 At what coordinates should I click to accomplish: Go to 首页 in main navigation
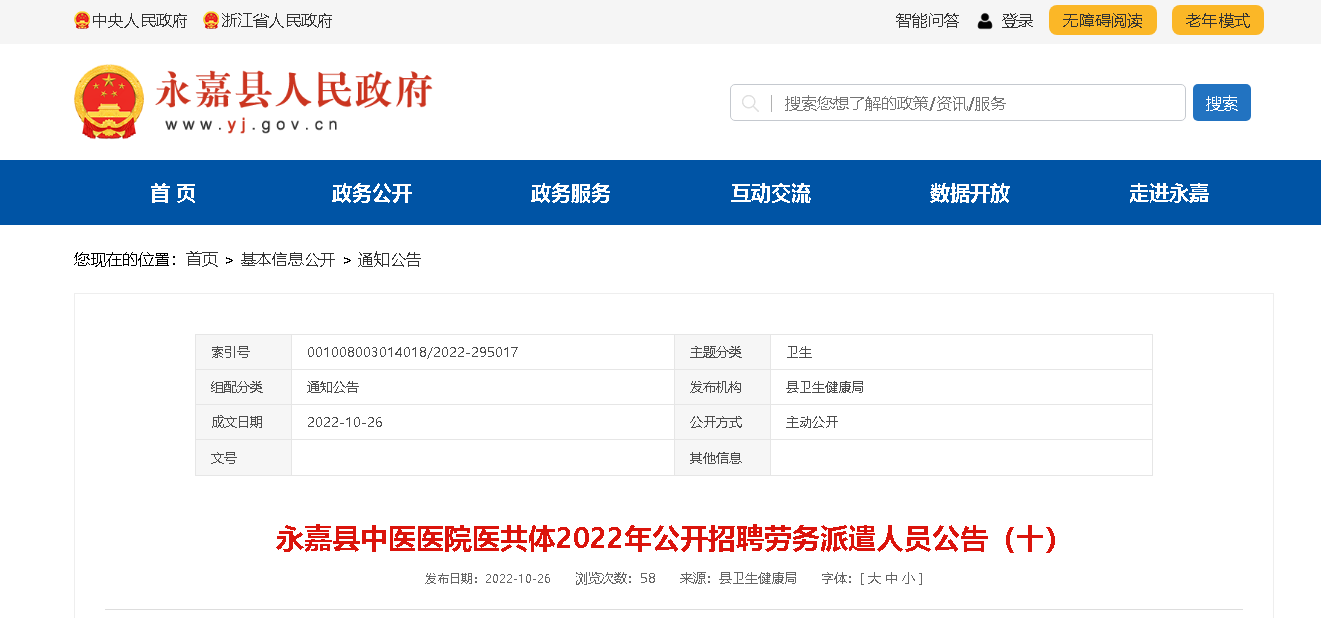tap(173, 194)
